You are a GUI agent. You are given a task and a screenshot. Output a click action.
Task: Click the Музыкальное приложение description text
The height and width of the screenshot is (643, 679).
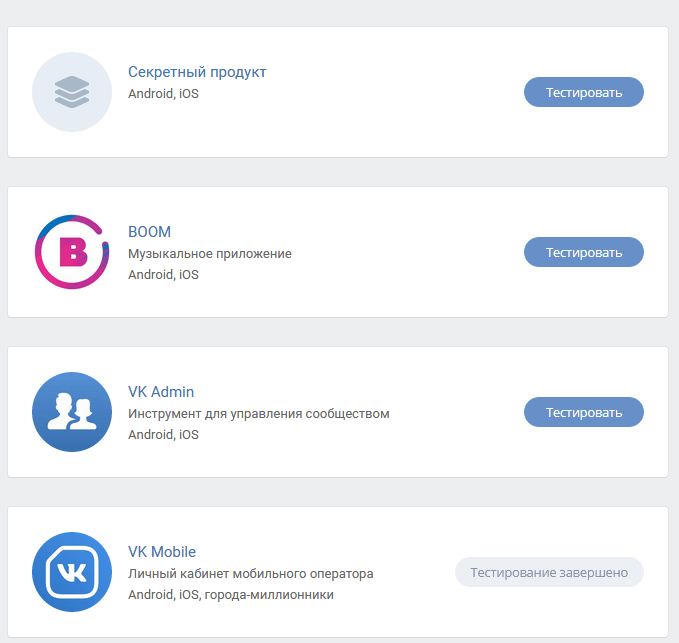(x=210, y=254)
